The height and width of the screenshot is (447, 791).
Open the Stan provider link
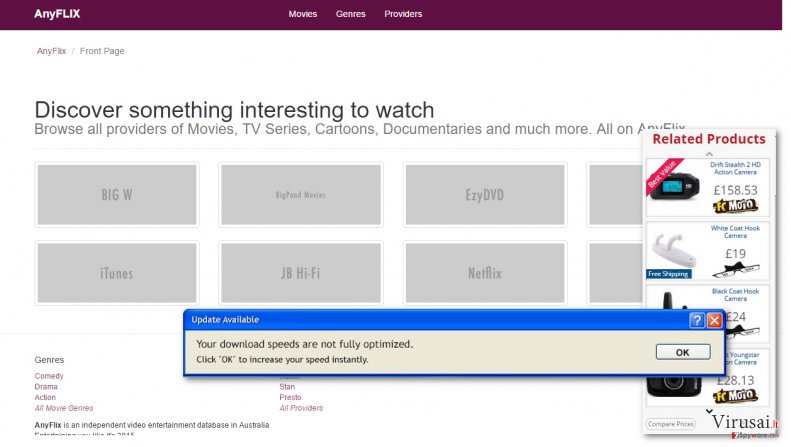(x=287, y=386)
